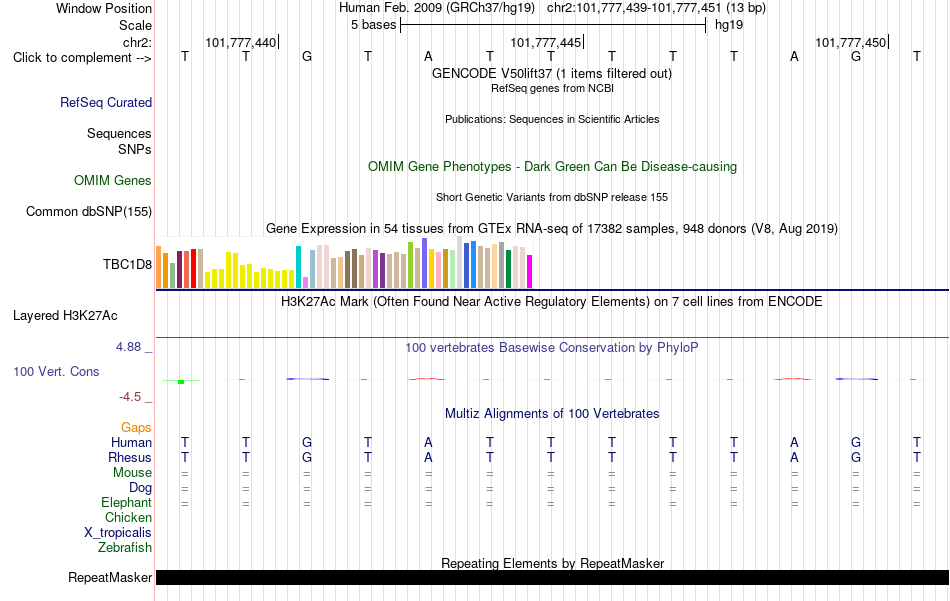Click the -4.5 PhyloP lower value
The image size is (950, 601).
(130, 397)
